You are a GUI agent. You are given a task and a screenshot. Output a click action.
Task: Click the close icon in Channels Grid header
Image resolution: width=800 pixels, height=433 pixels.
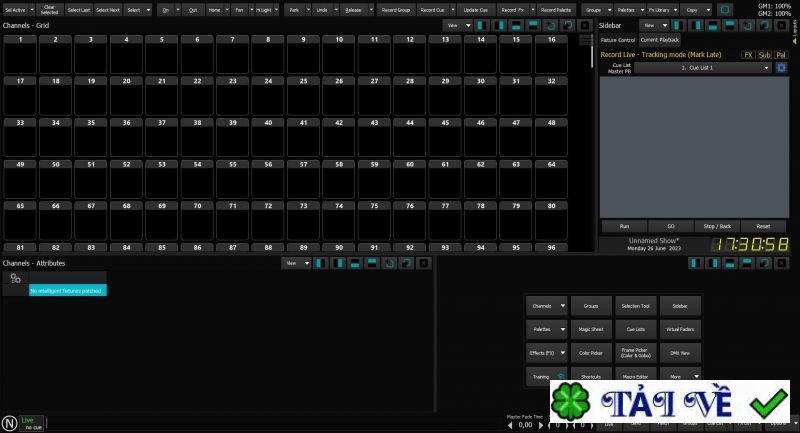[x=584, y=24]
